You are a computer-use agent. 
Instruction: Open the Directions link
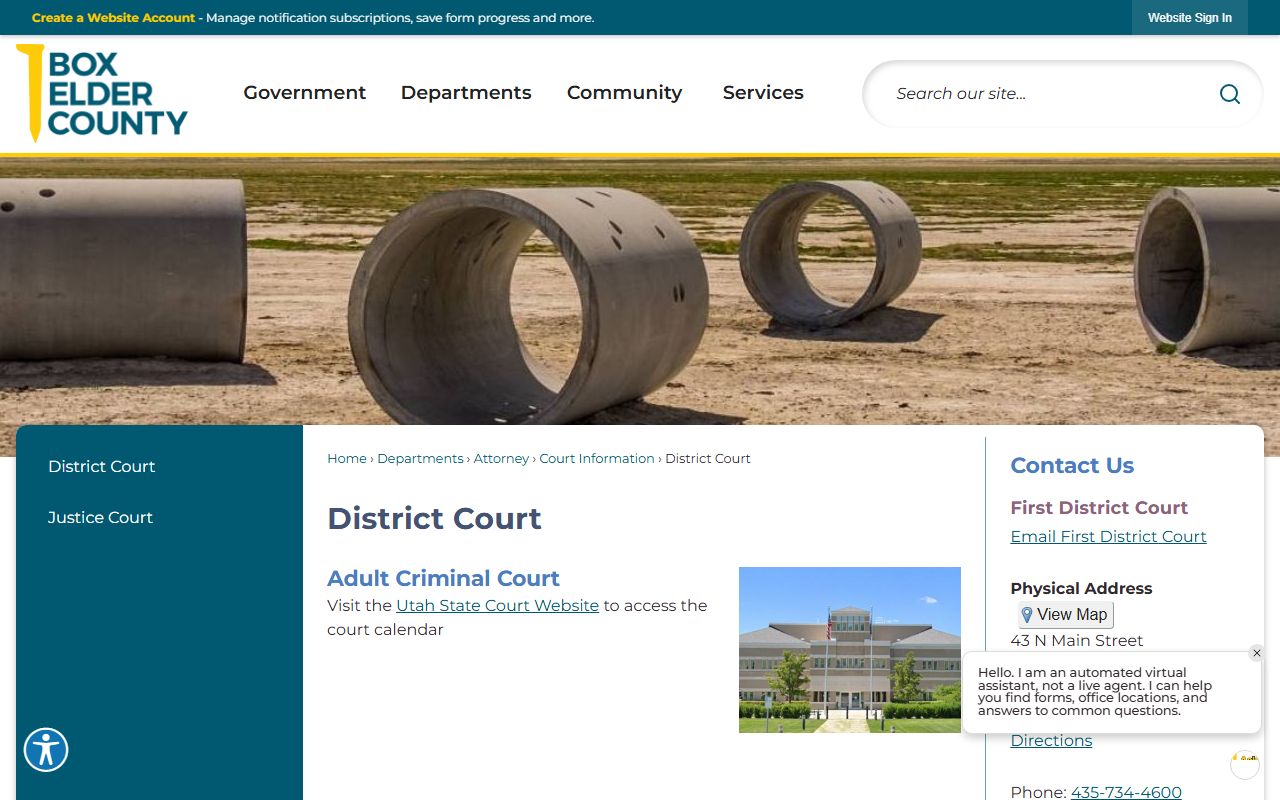[1051, 741]
